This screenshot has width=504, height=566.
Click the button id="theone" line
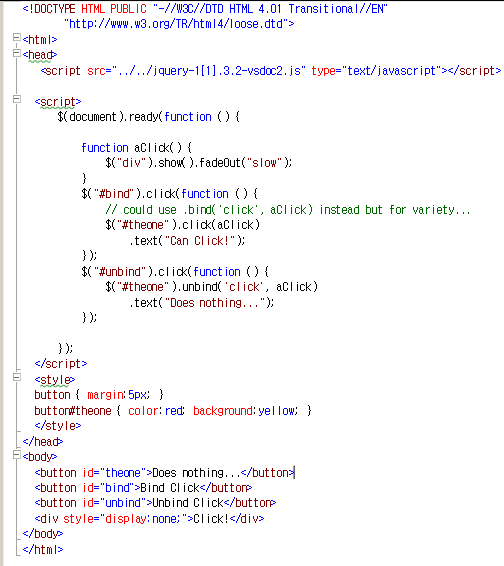[165, 473]
